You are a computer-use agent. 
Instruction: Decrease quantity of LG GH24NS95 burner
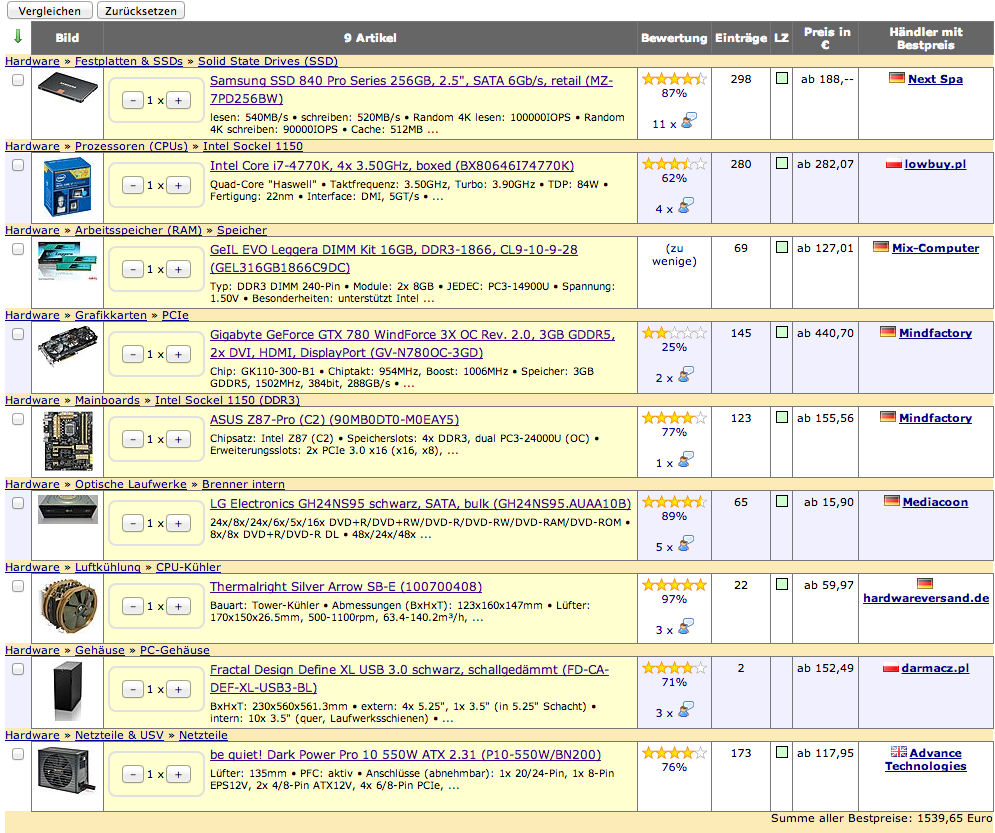133,523
